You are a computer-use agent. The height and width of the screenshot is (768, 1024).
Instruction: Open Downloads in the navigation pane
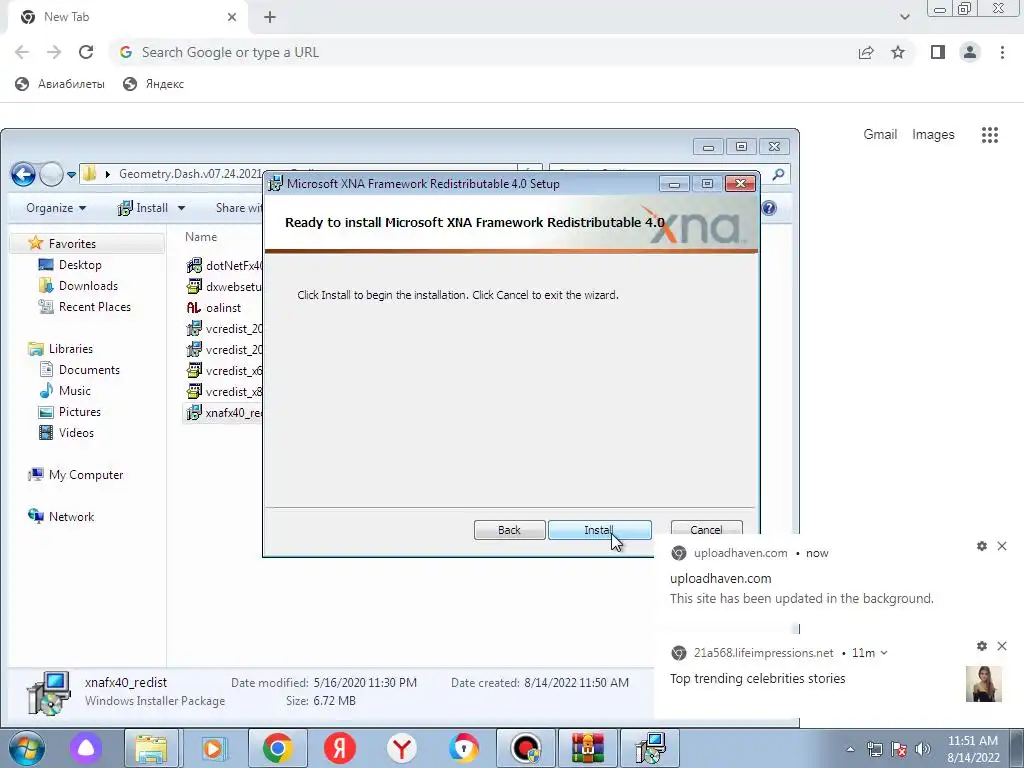point(88,285)
